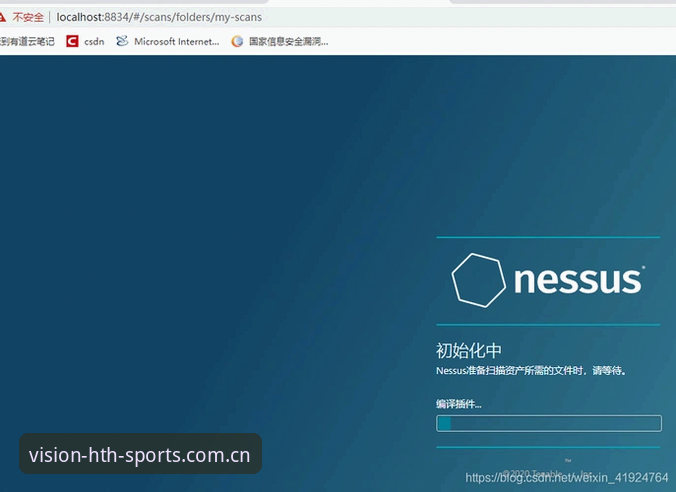Click the Microsoft Internet bookmark icon
676x492 pixels.
pyautogui.click(x=122, y=41)
